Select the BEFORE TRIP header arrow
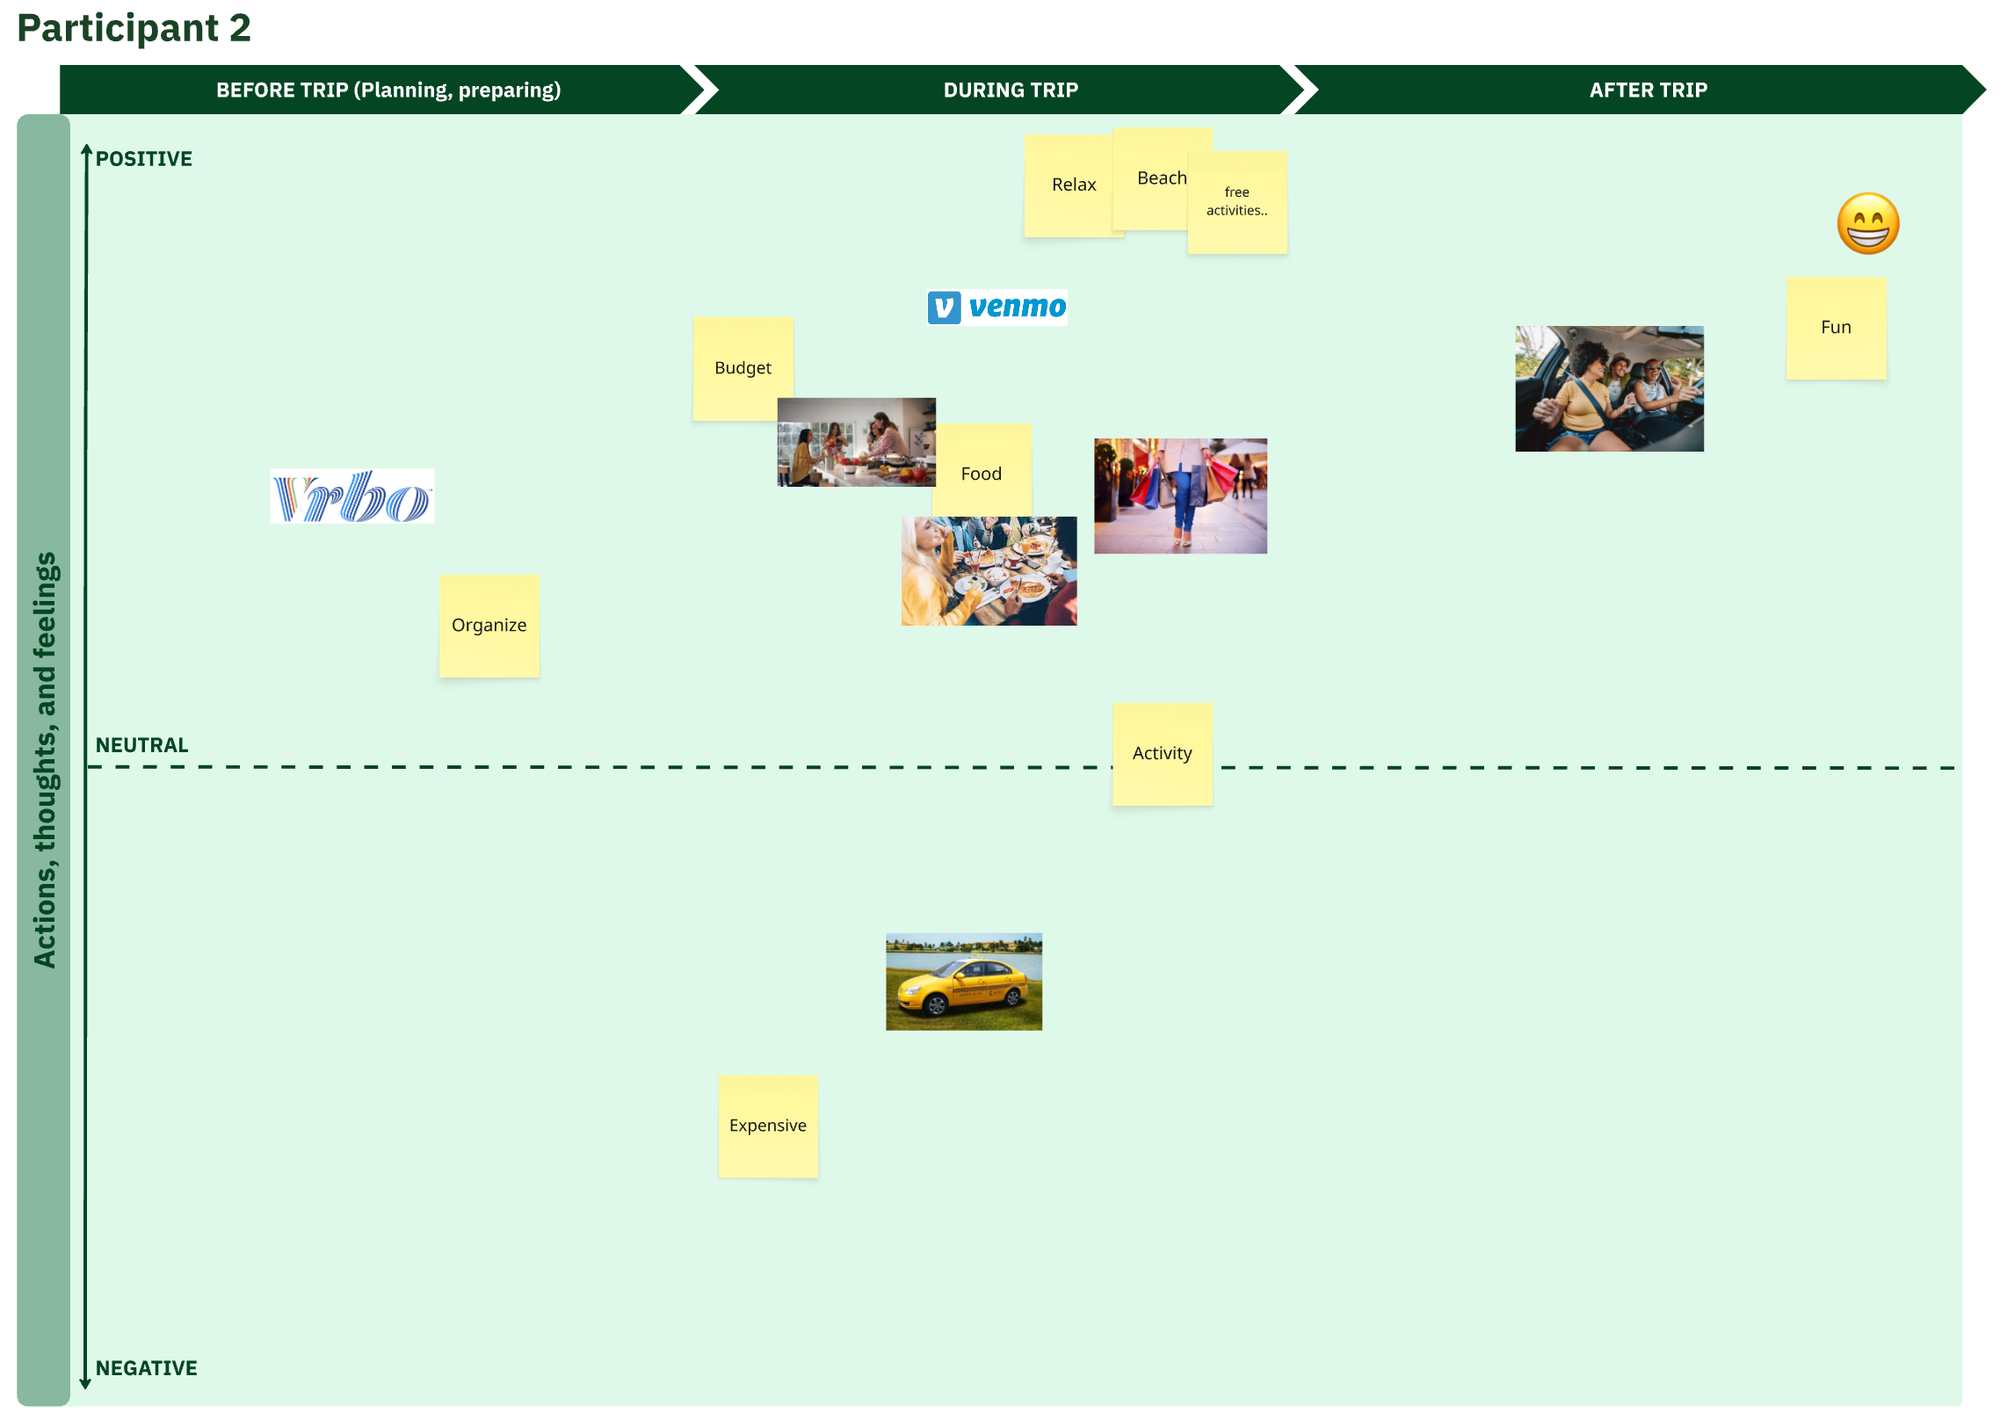This screenshot has height=1427, width=2000. click(388, 90)
